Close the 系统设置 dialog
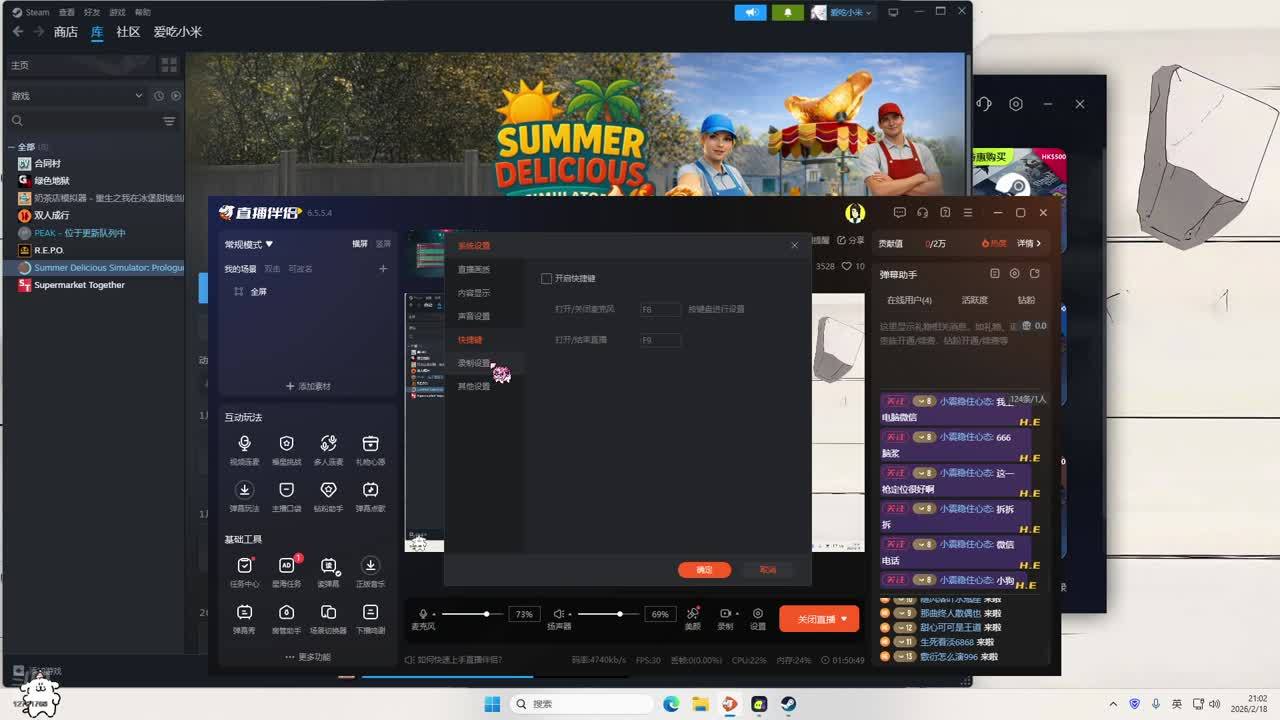 (x=795, y=246)
